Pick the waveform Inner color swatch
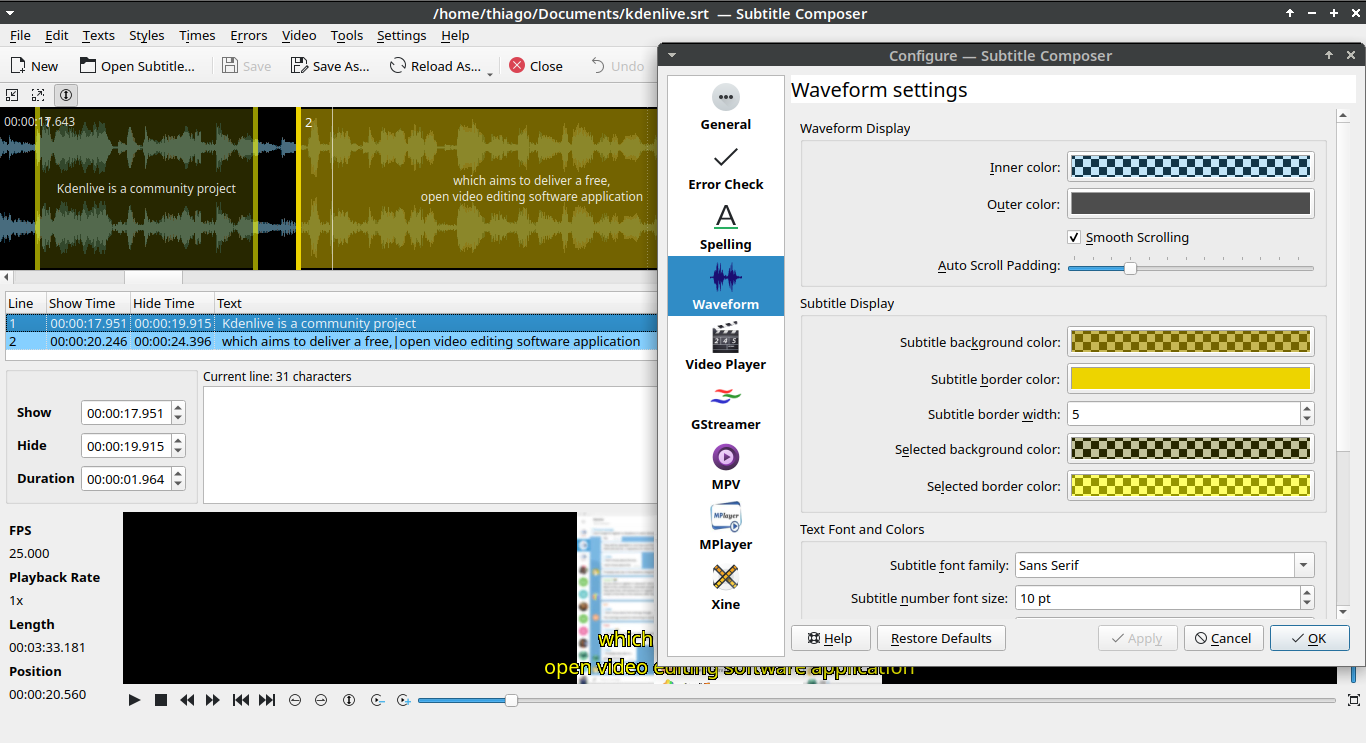The width and height of the screenshot is (1366, 743). pos(1190,167)
